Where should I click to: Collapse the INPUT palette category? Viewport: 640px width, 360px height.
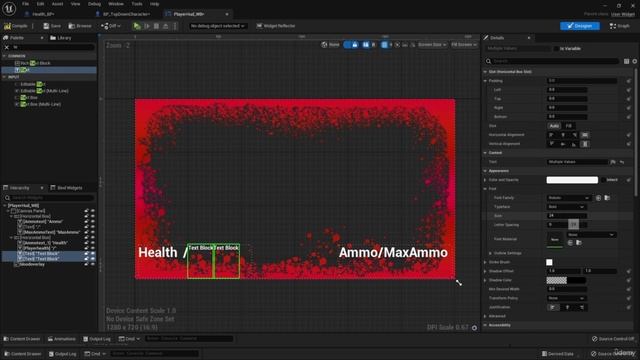point(4,77)
